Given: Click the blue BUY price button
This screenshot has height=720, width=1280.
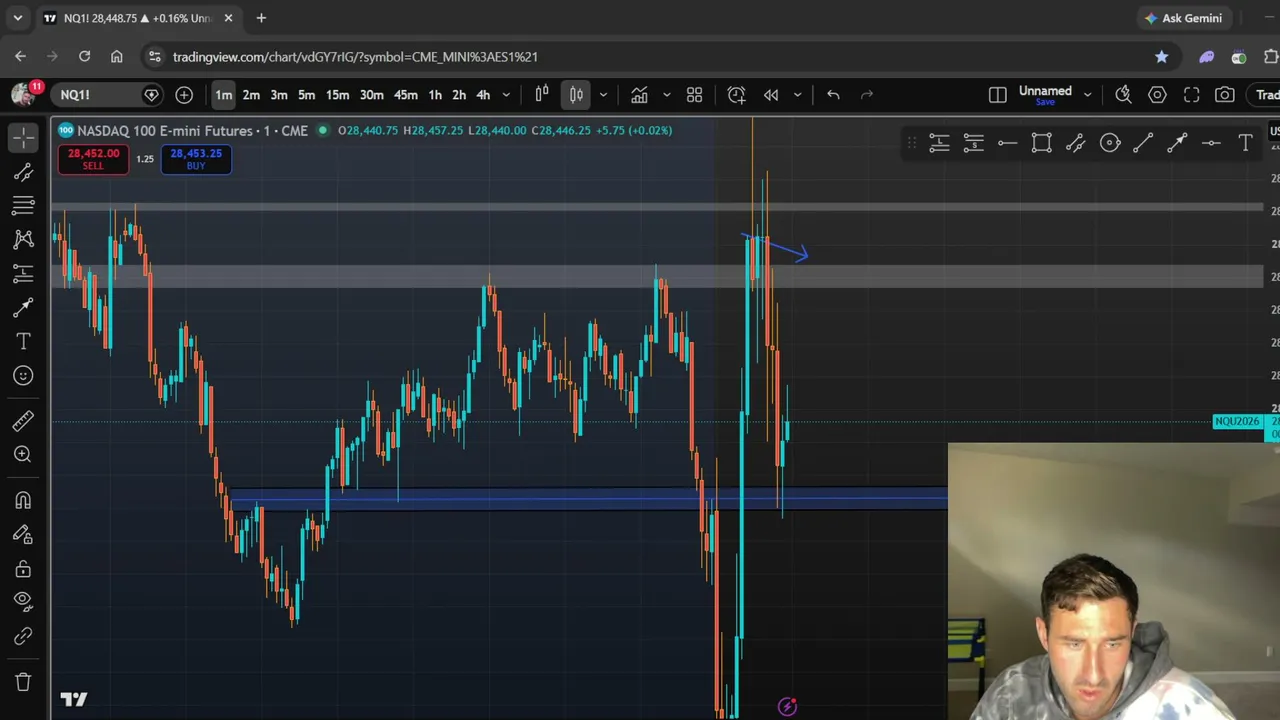Looking at the screenshot, I should pyautogui.click(x=196, y=159).
